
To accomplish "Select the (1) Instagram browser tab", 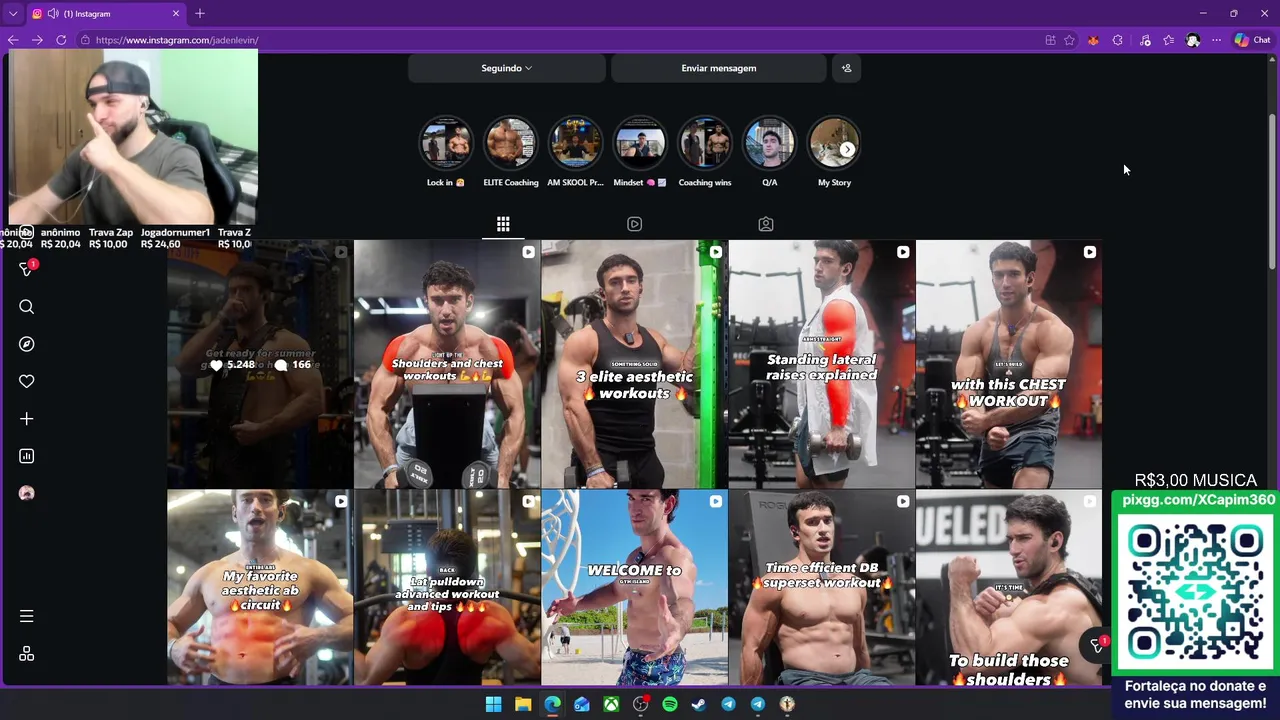I will (x=106, y=14).
